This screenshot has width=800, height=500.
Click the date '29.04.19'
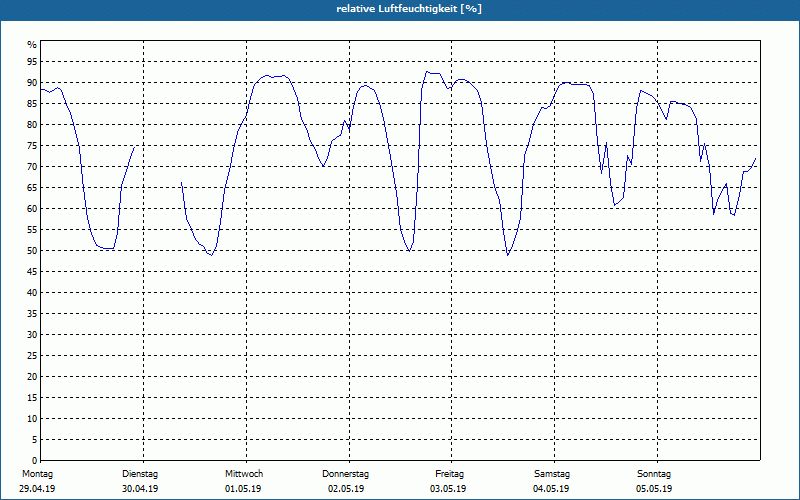coord(37,489)
